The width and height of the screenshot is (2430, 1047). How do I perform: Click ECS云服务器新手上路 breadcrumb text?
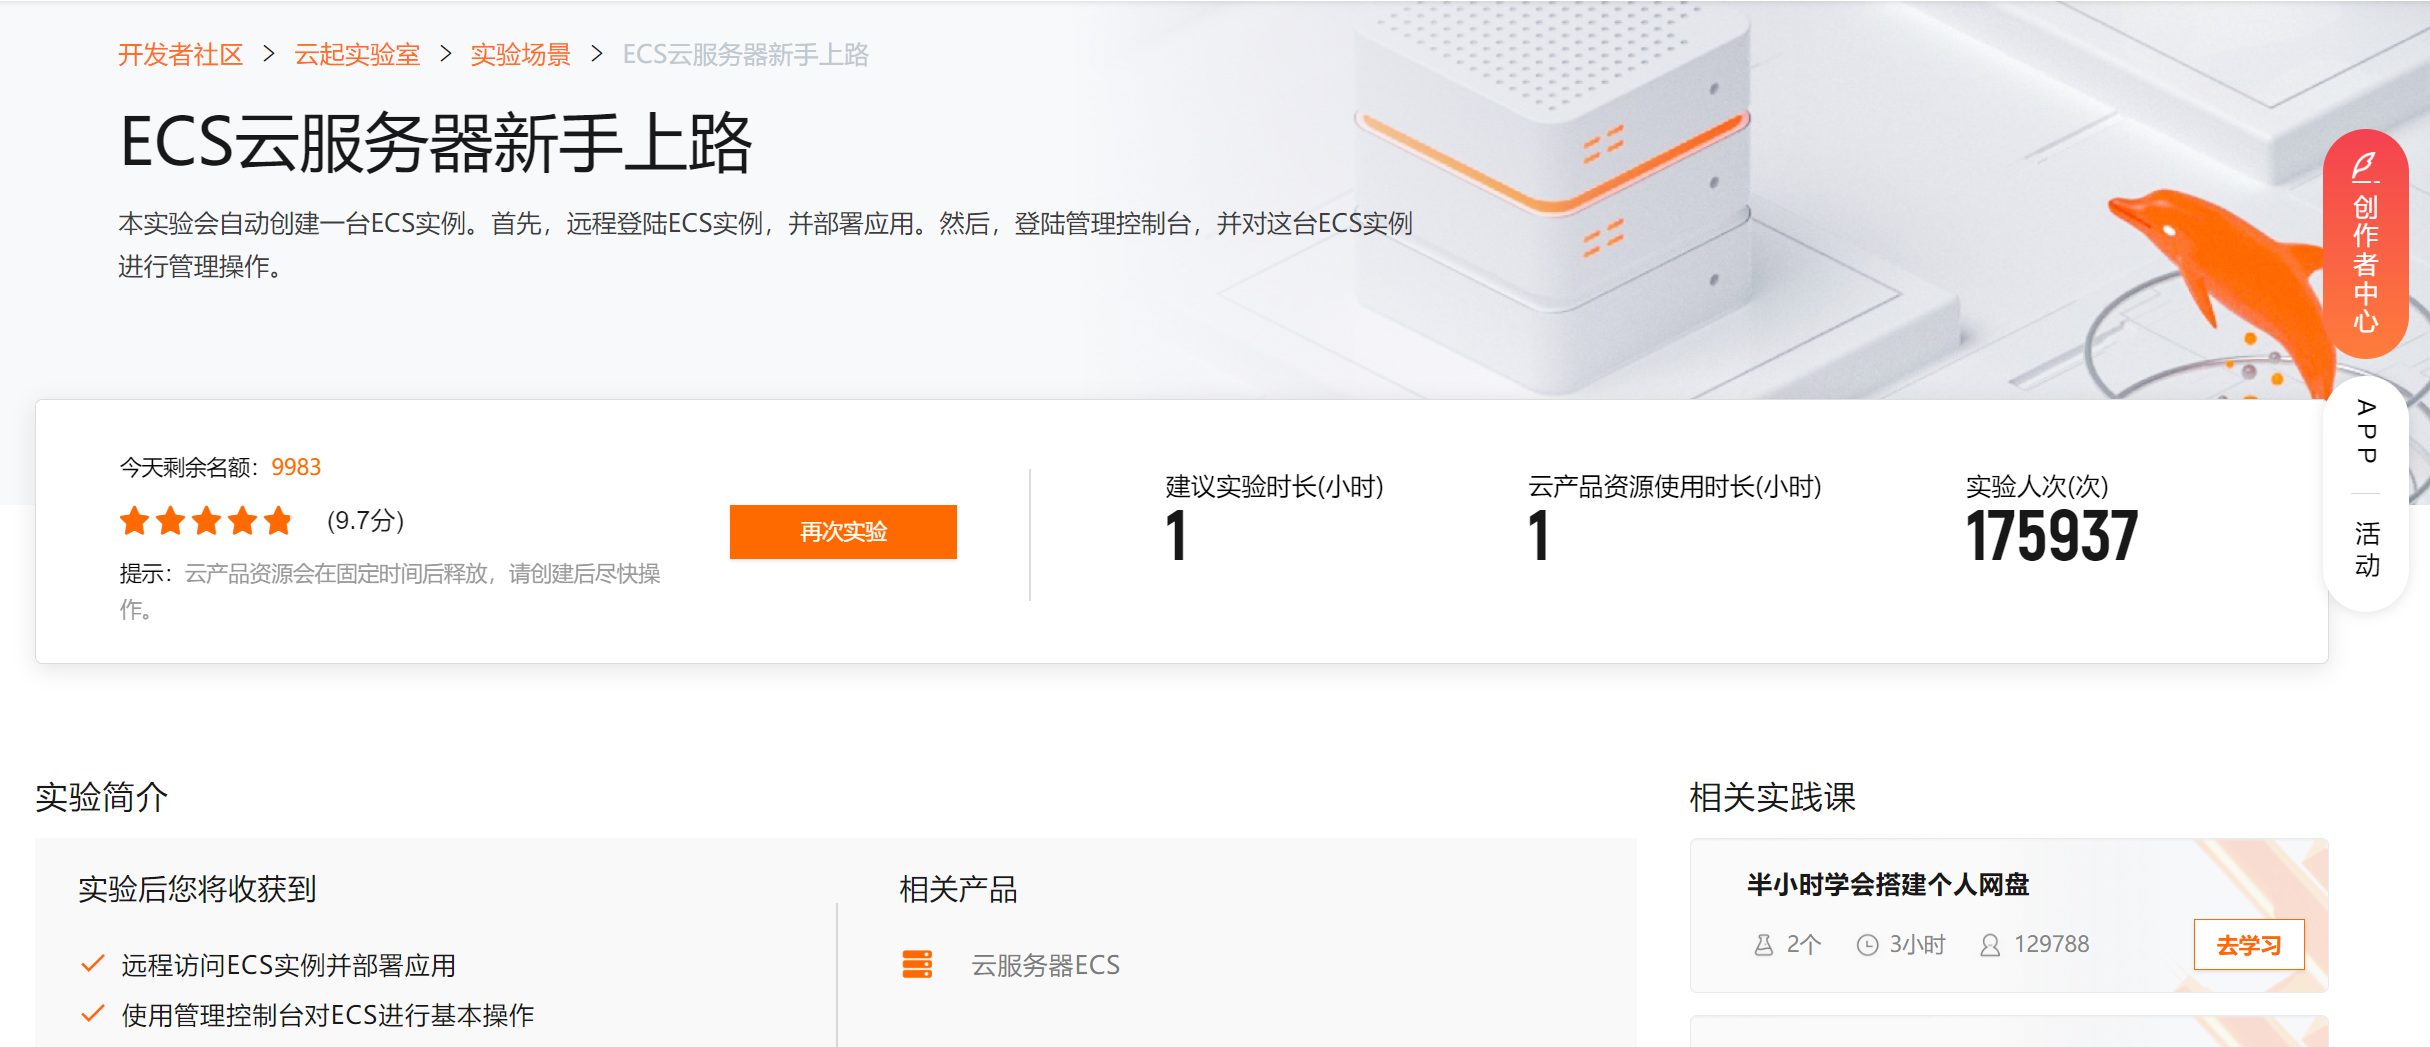pos(745,54)
